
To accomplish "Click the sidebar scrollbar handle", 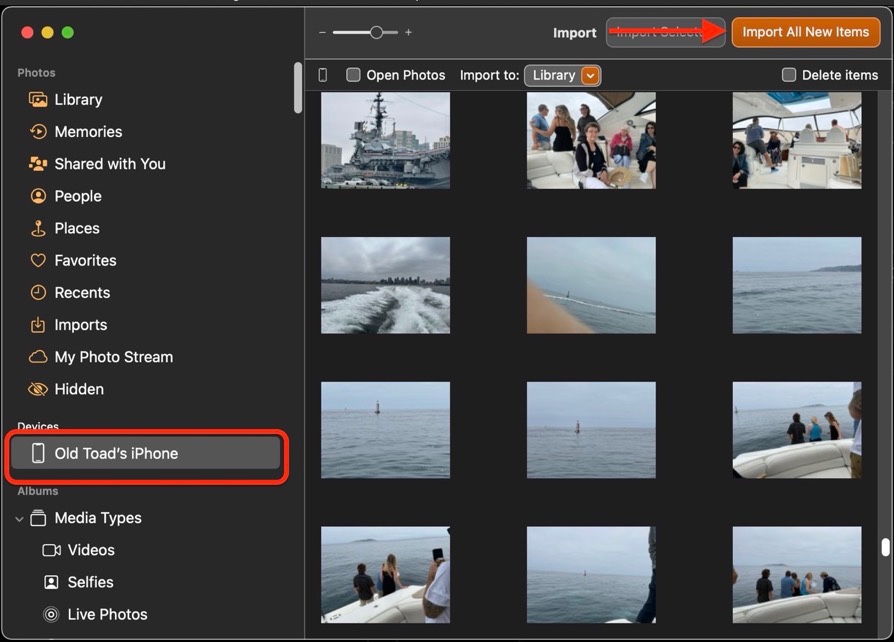I will point(298,87).
